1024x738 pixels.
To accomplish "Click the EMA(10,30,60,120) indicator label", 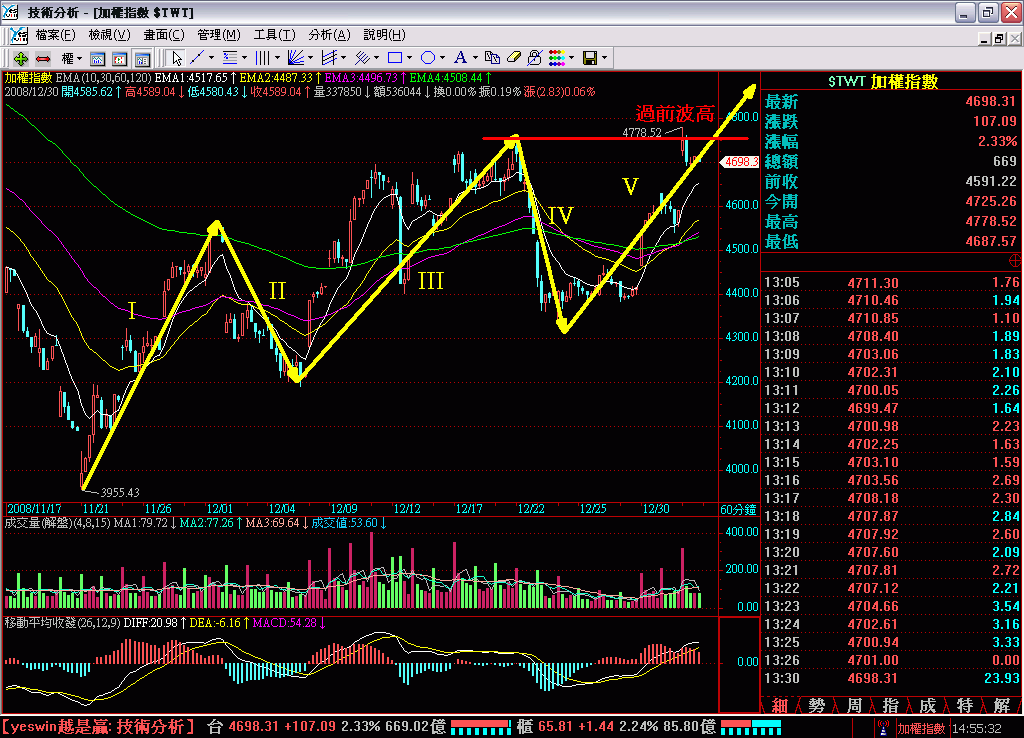I will (x=103, y=78).
